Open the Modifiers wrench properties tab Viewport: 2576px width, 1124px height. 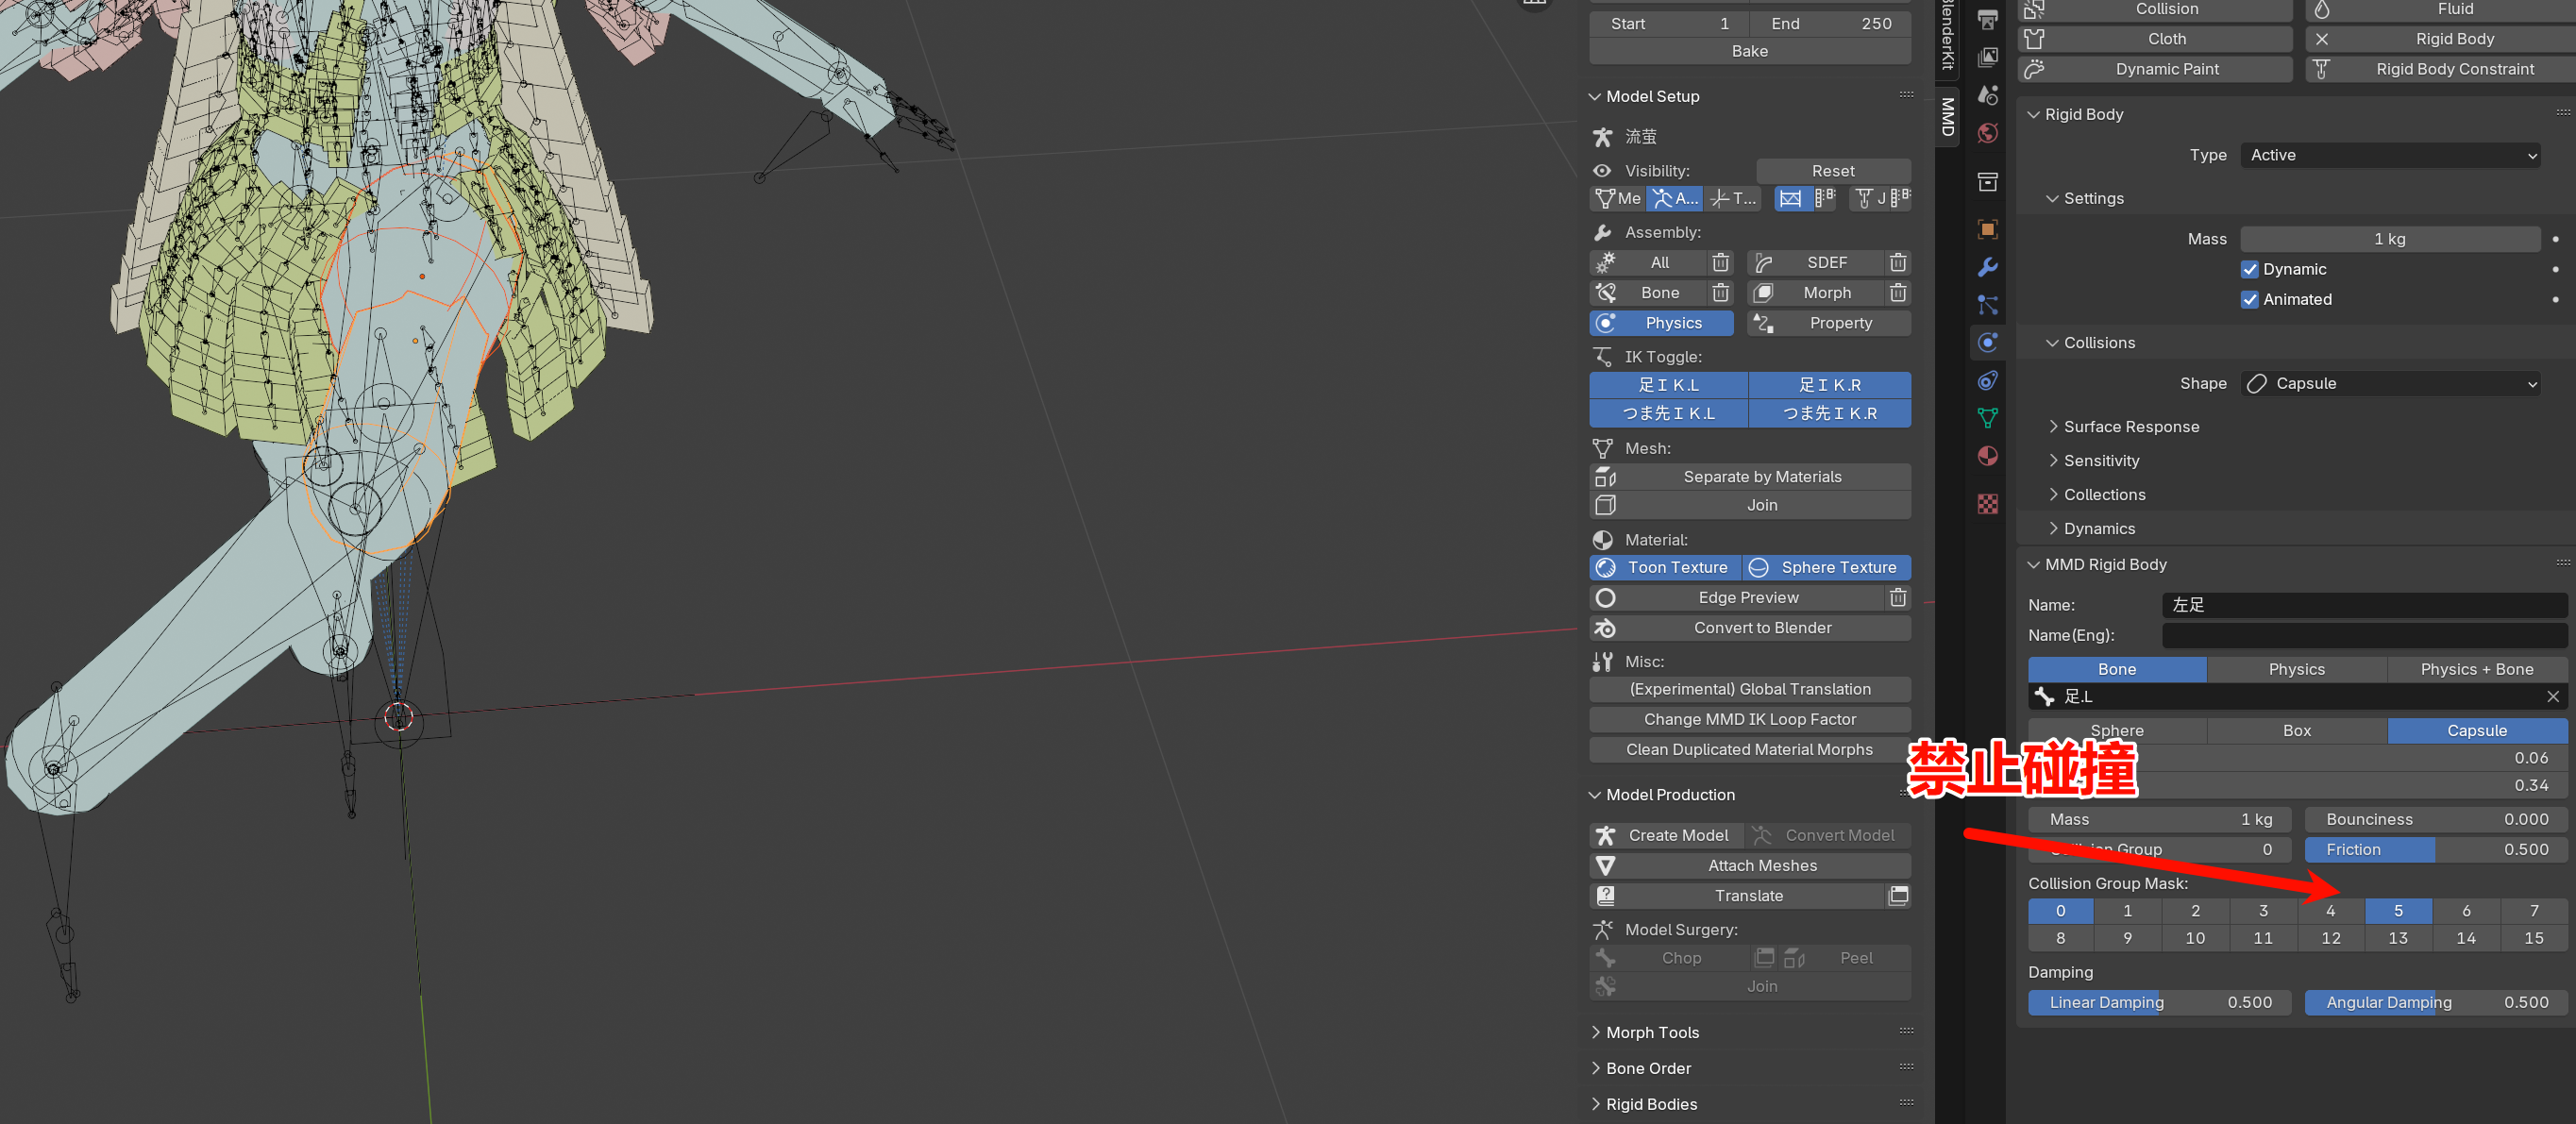point(1987,267)
